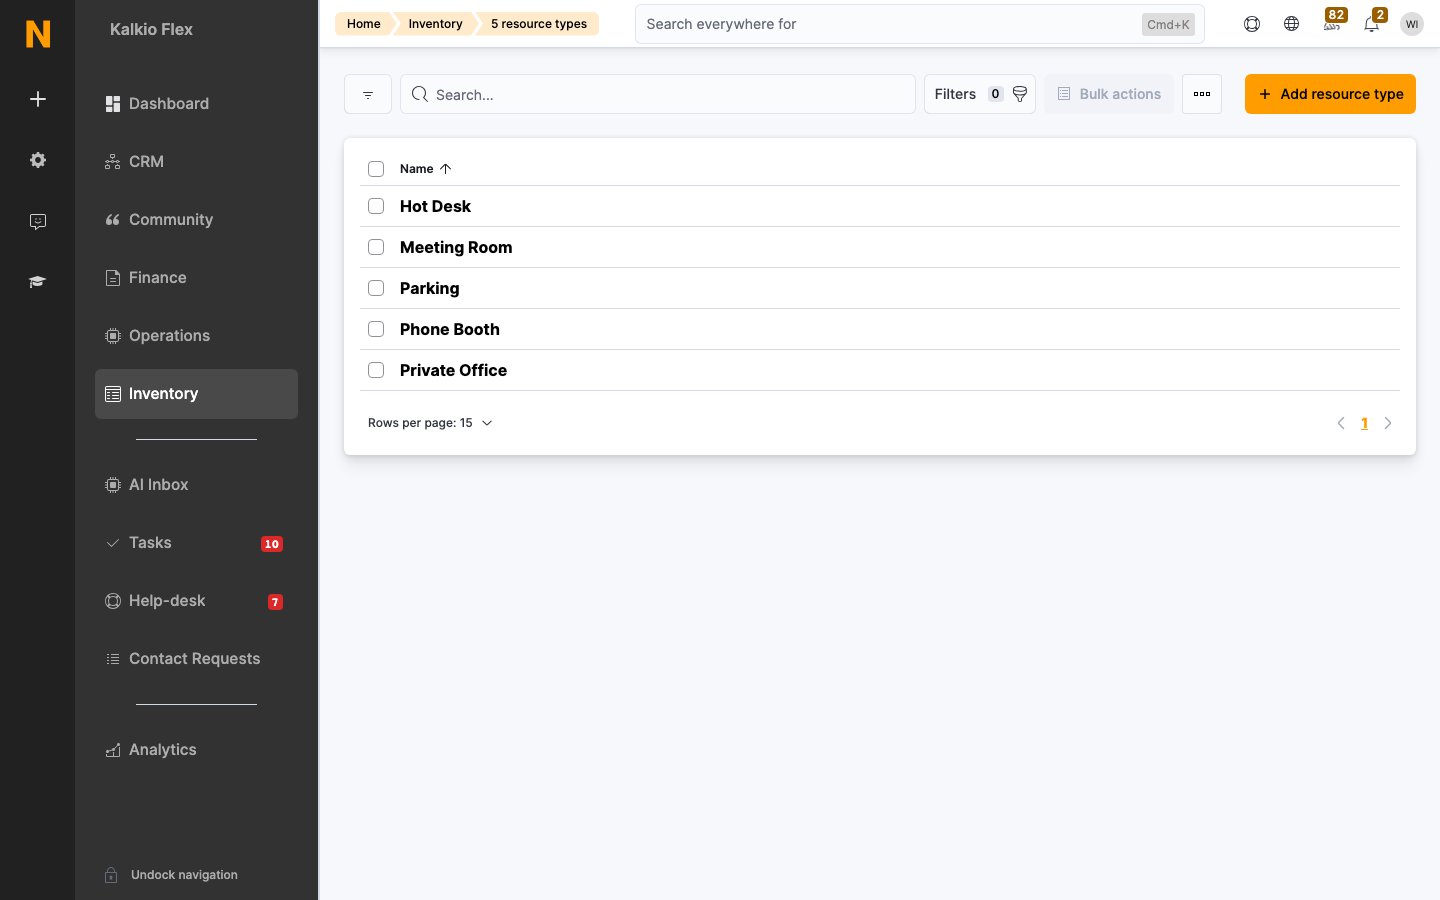Viewport: 1440px width, 900px height.
Task: Open Tasks in the sidebar
Action: (x=196, y=543)
